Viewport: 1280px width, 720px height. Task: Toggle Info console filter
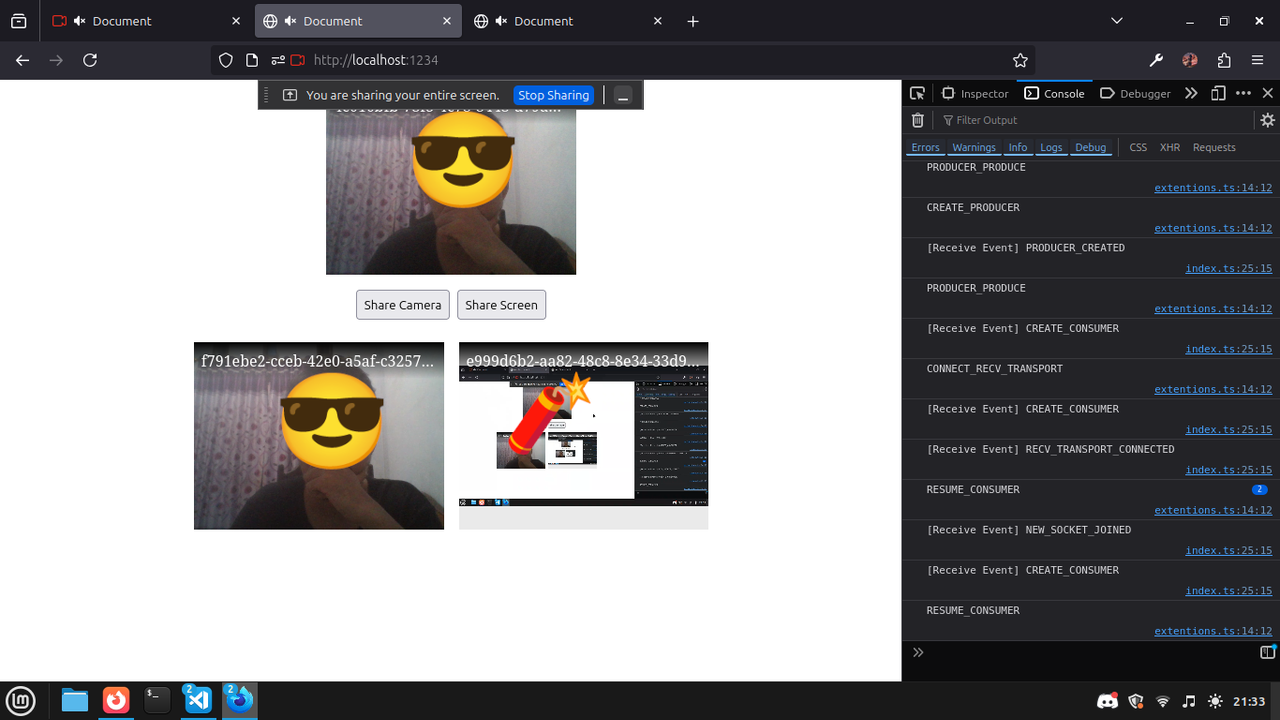(x=1018, y=147)
